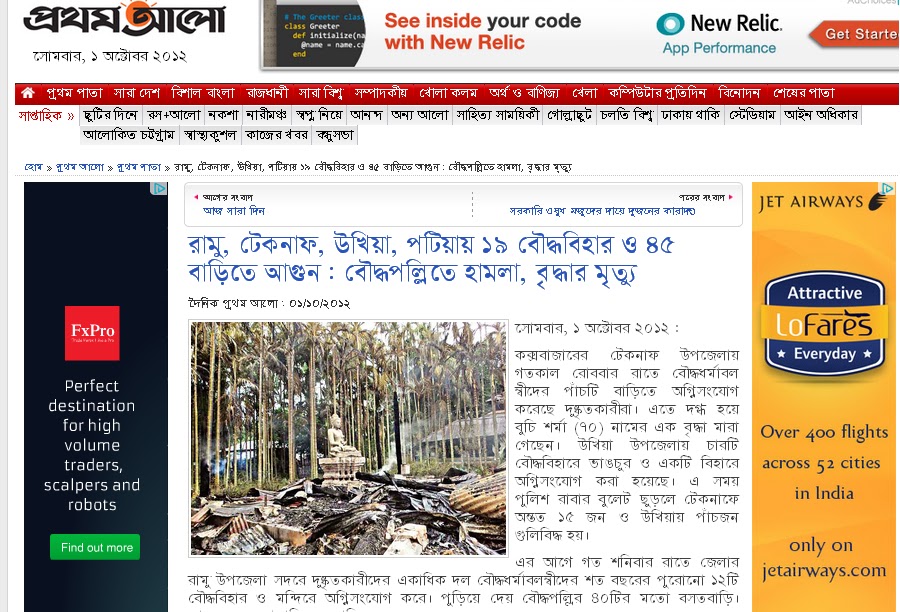The image size is (900, 612).
Task: Select the স্টেডিয়াম weekly tab
Action: point(752,115)
